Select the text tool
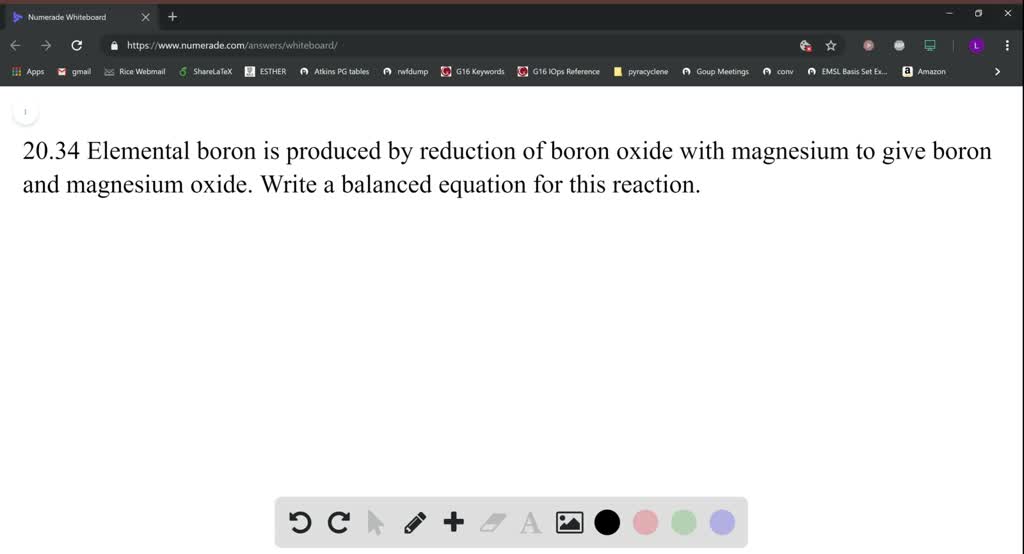1024x554 pixels. pos(531,522)
